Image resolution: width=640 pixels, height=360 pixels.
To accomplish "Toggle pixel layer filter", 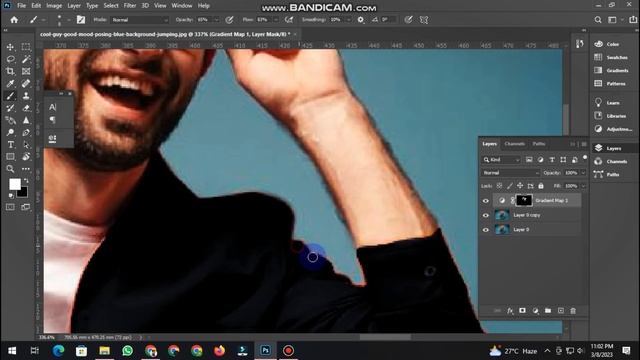I will [529, 160].
